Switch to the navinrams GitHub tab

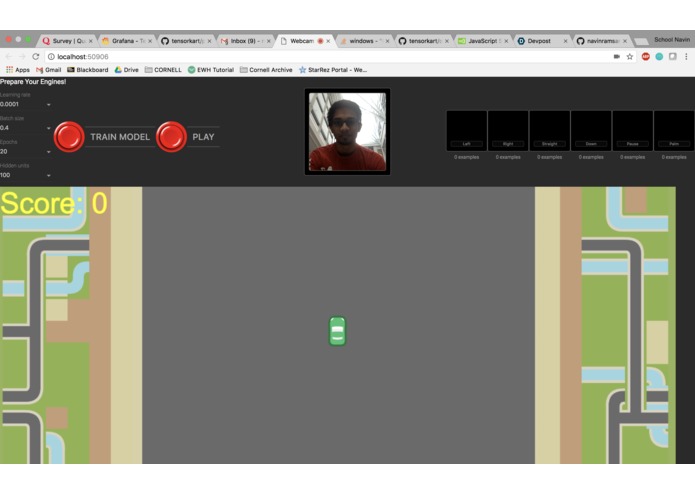(602, 41)
